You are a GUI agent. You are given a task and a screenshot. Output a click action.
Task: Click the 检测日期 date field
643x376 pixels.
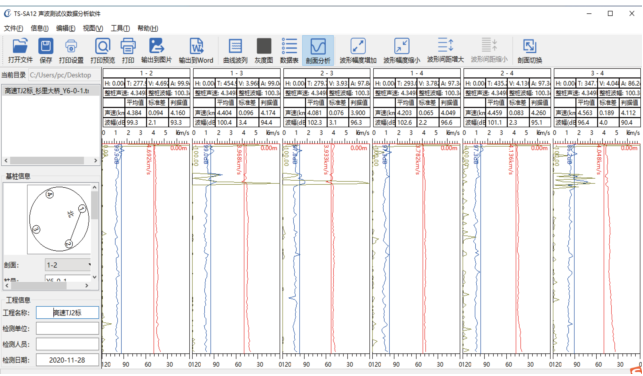click(67, 360)
